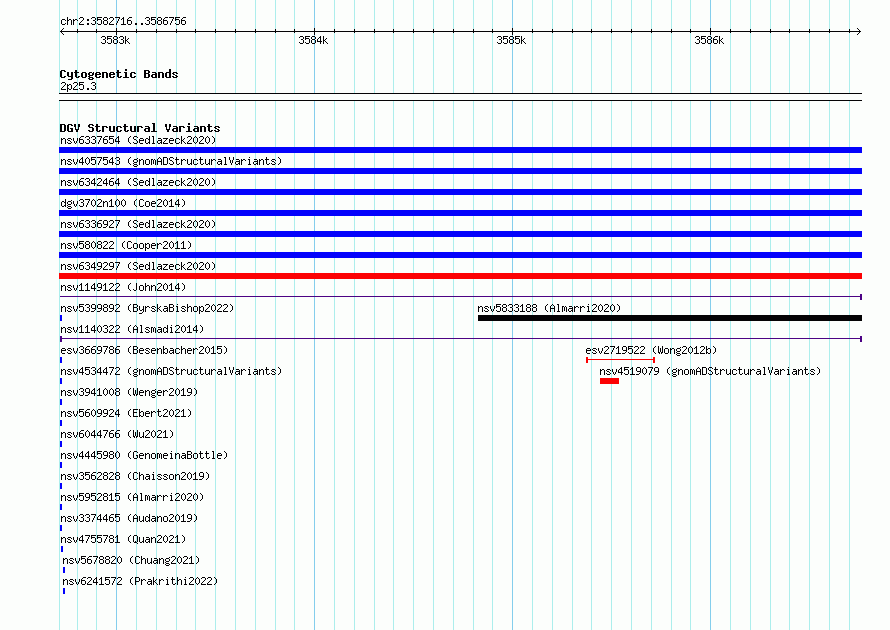Click variant label nsv4445980 (GenomeinaBottle)

coord(144,455)
